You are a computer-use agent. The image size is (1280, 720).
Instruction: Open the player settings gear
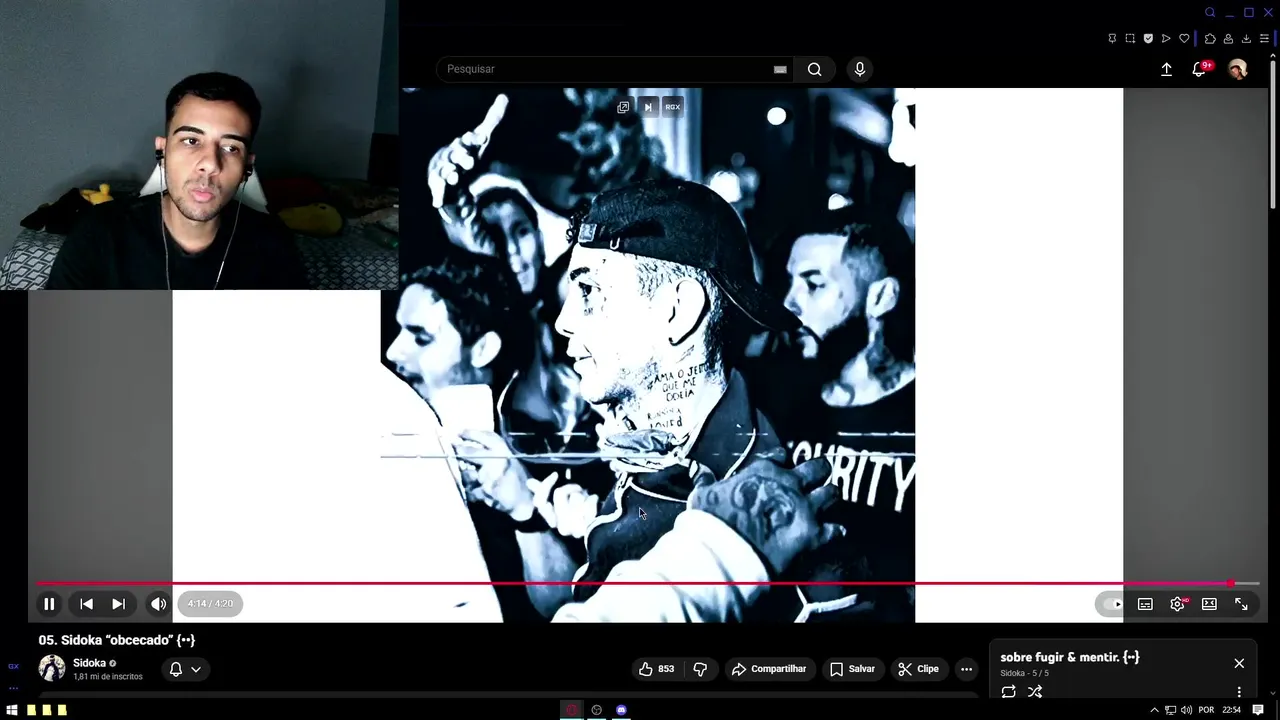(x=1177, y=604)
